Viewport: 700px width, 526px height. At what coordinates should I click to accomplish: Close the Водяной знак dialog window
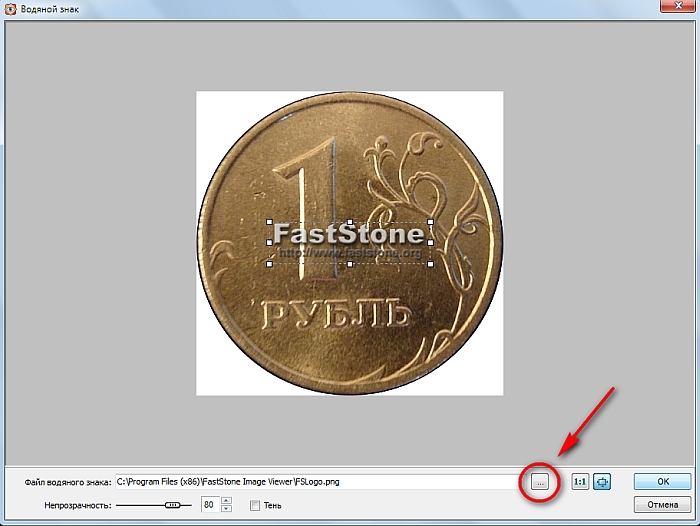tap(678, 6)
